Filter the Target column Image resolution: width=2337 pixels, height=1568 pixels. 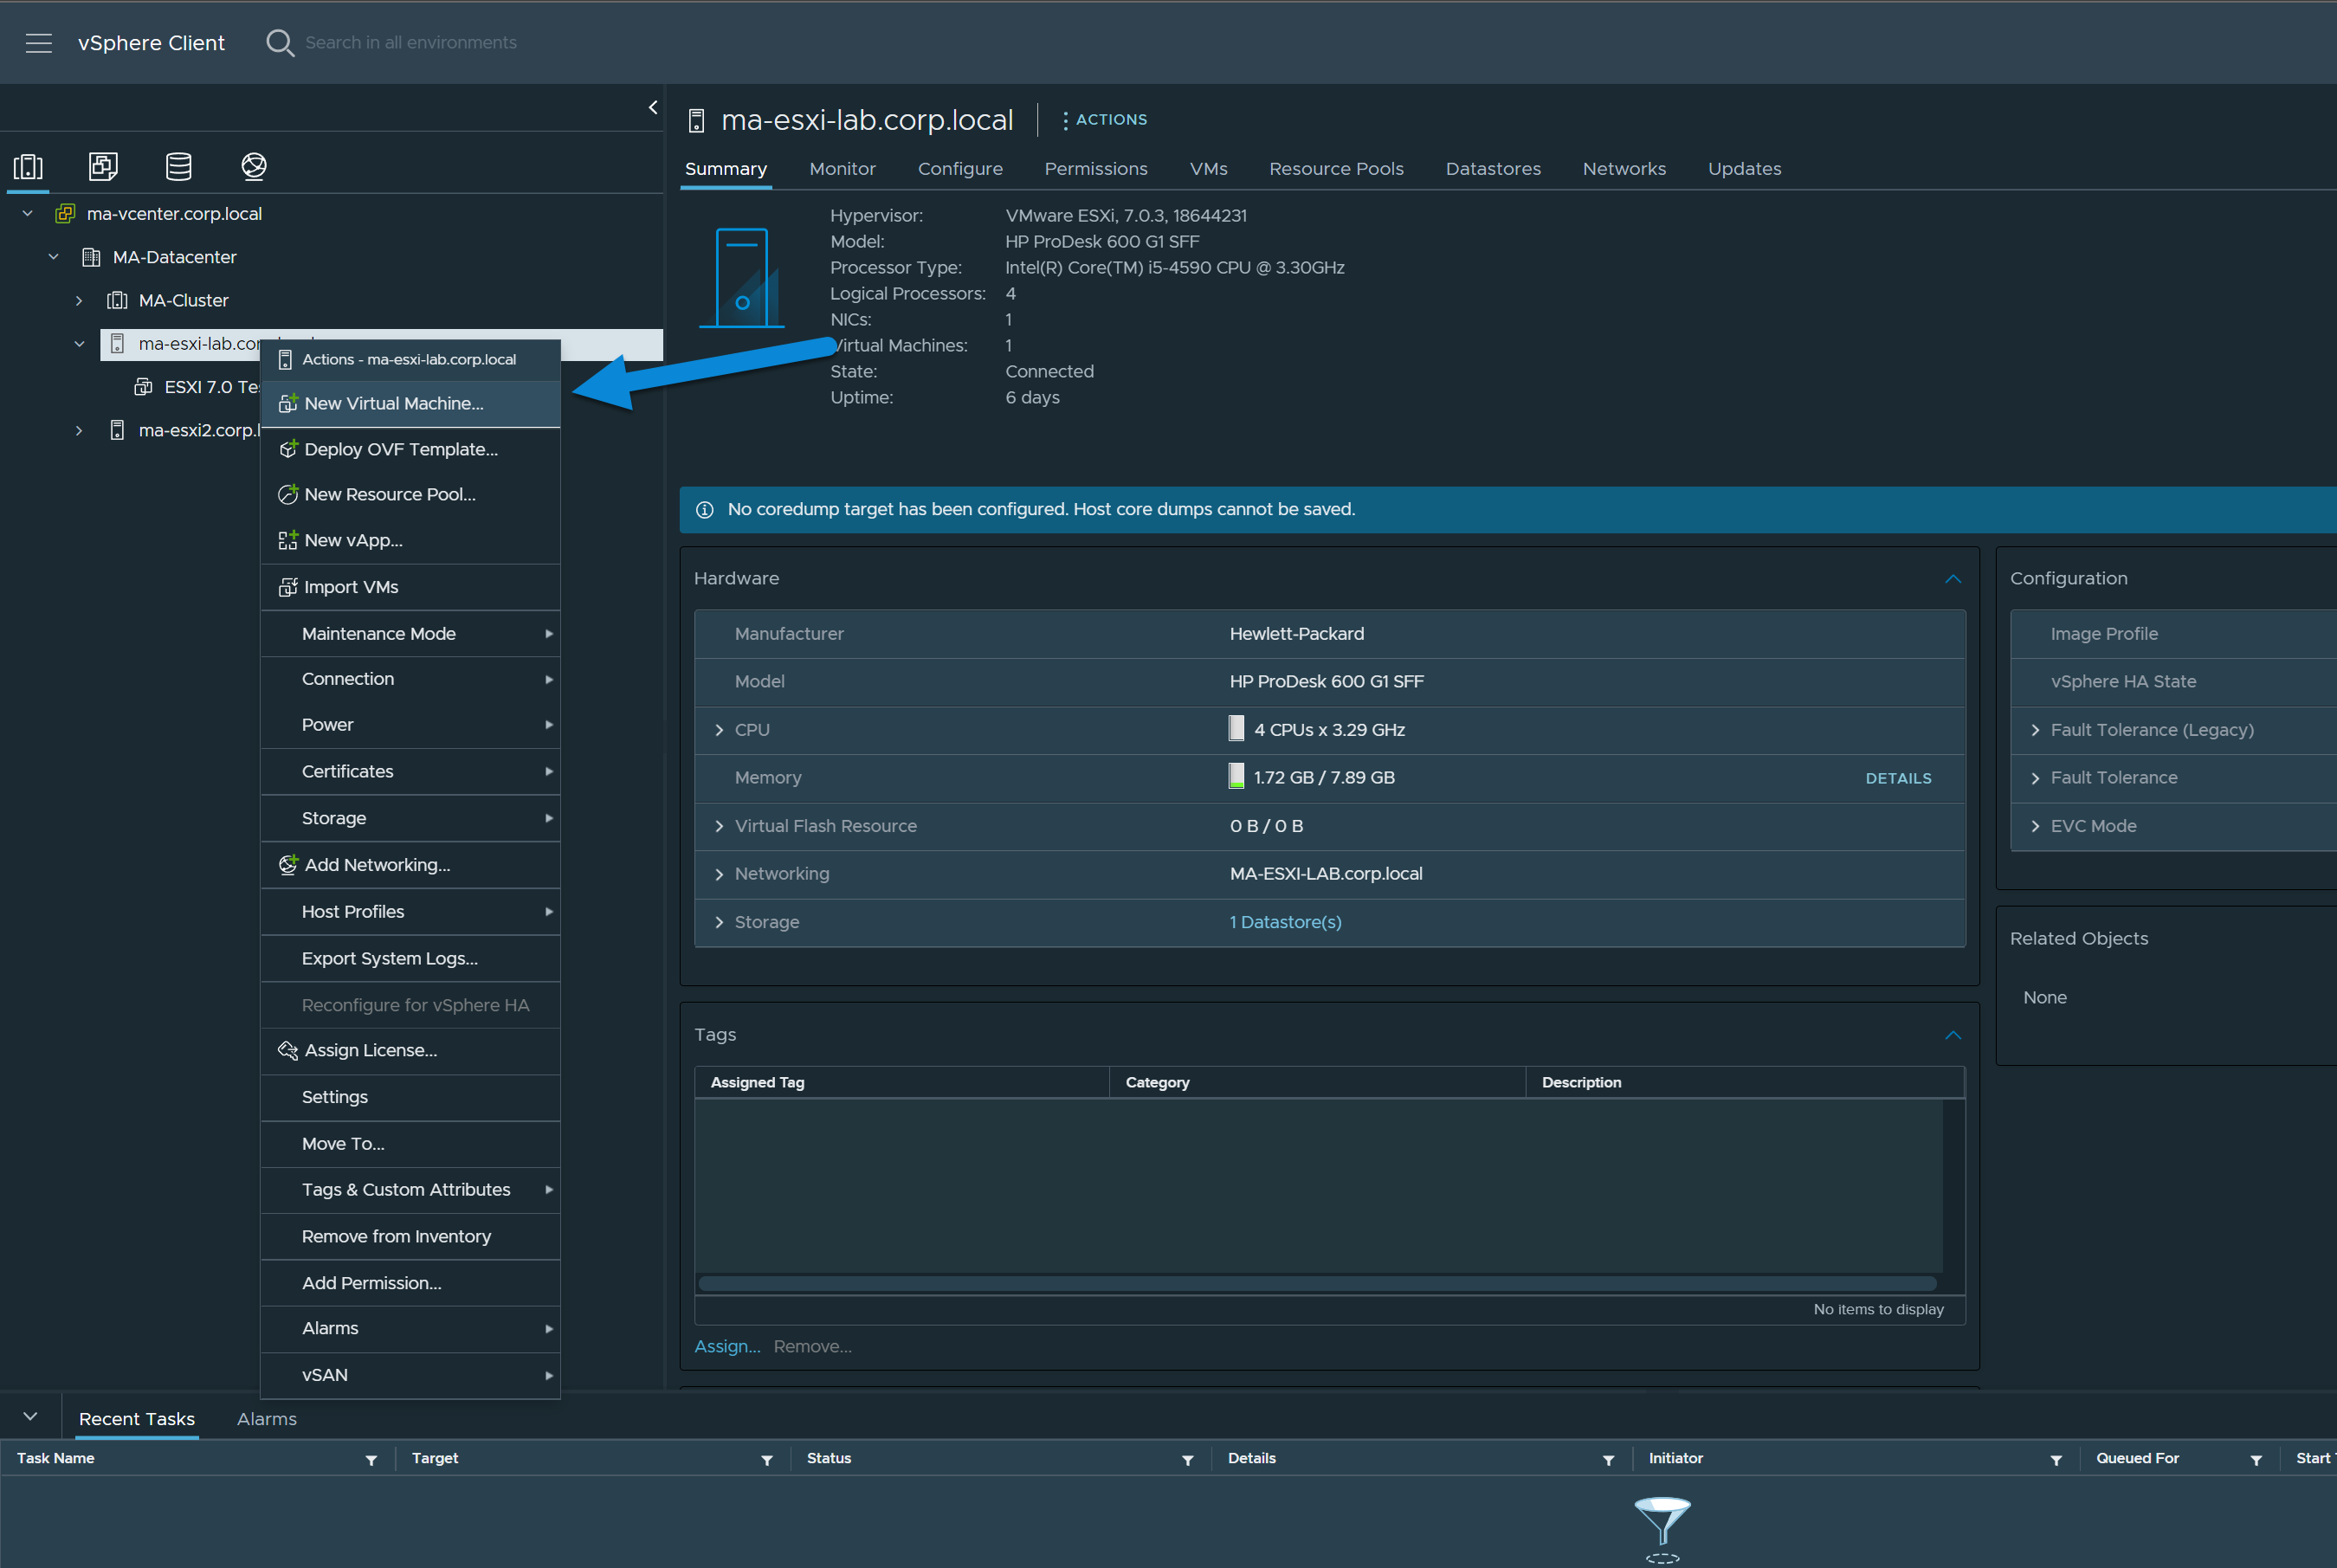767,1460
